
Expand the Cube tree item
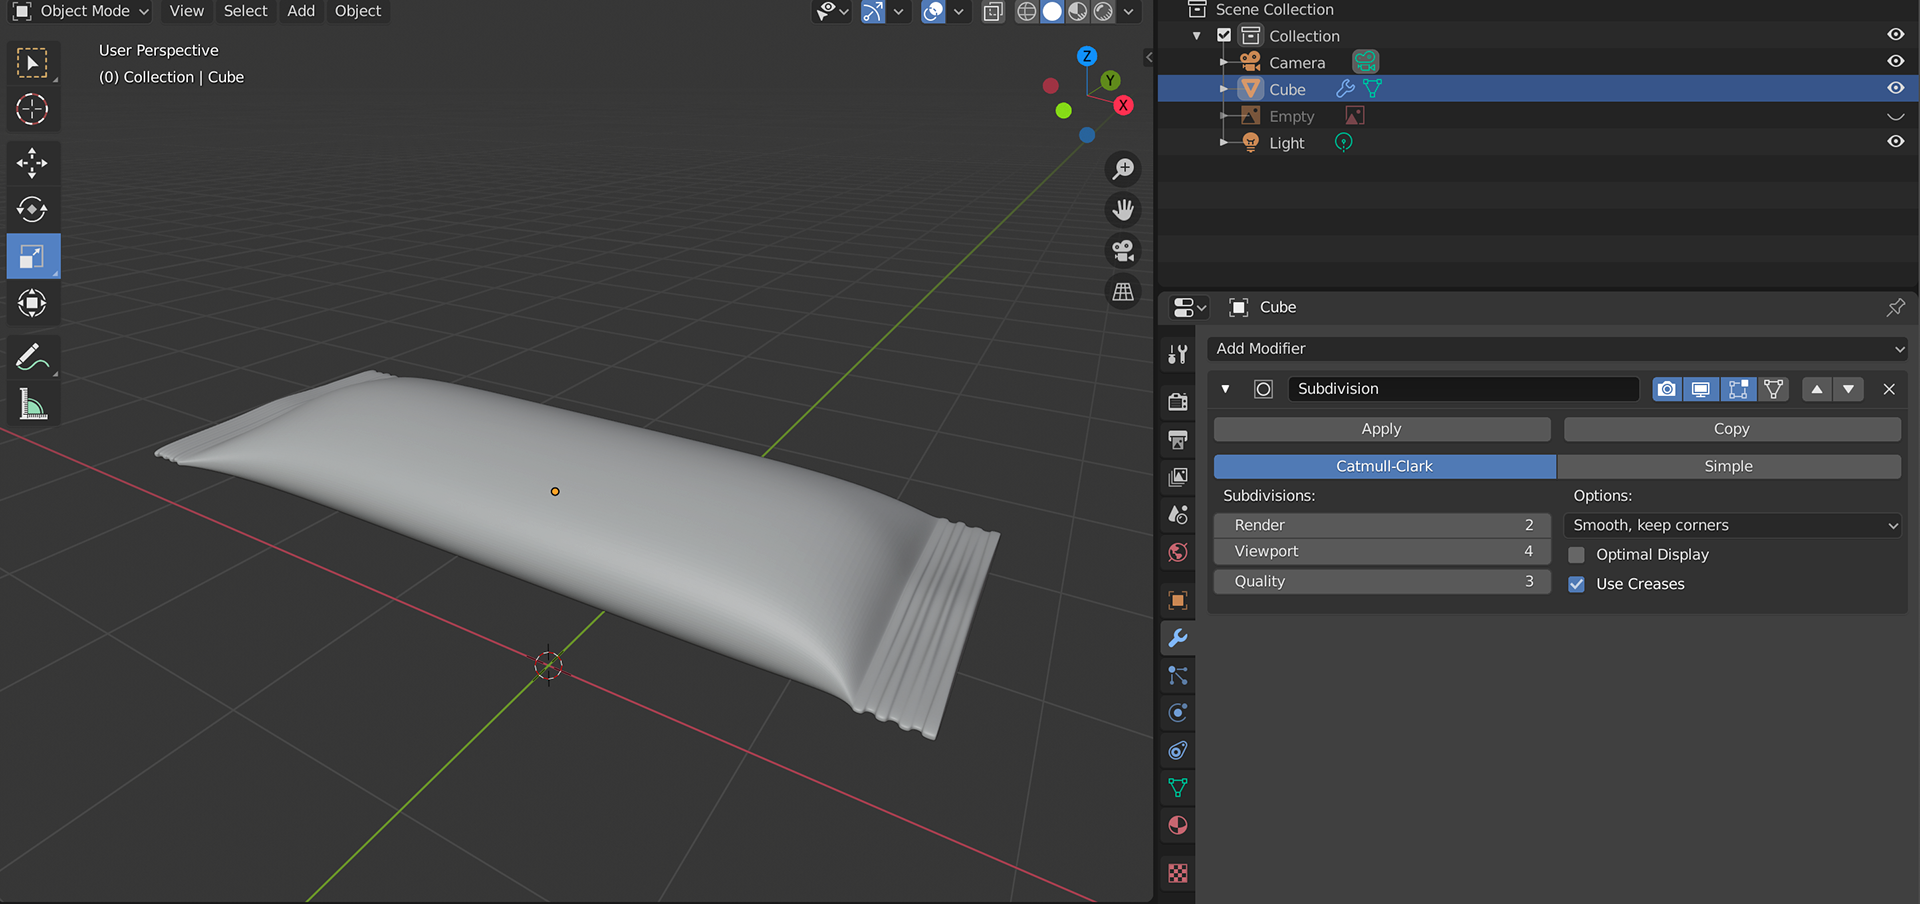[1224, 89]
